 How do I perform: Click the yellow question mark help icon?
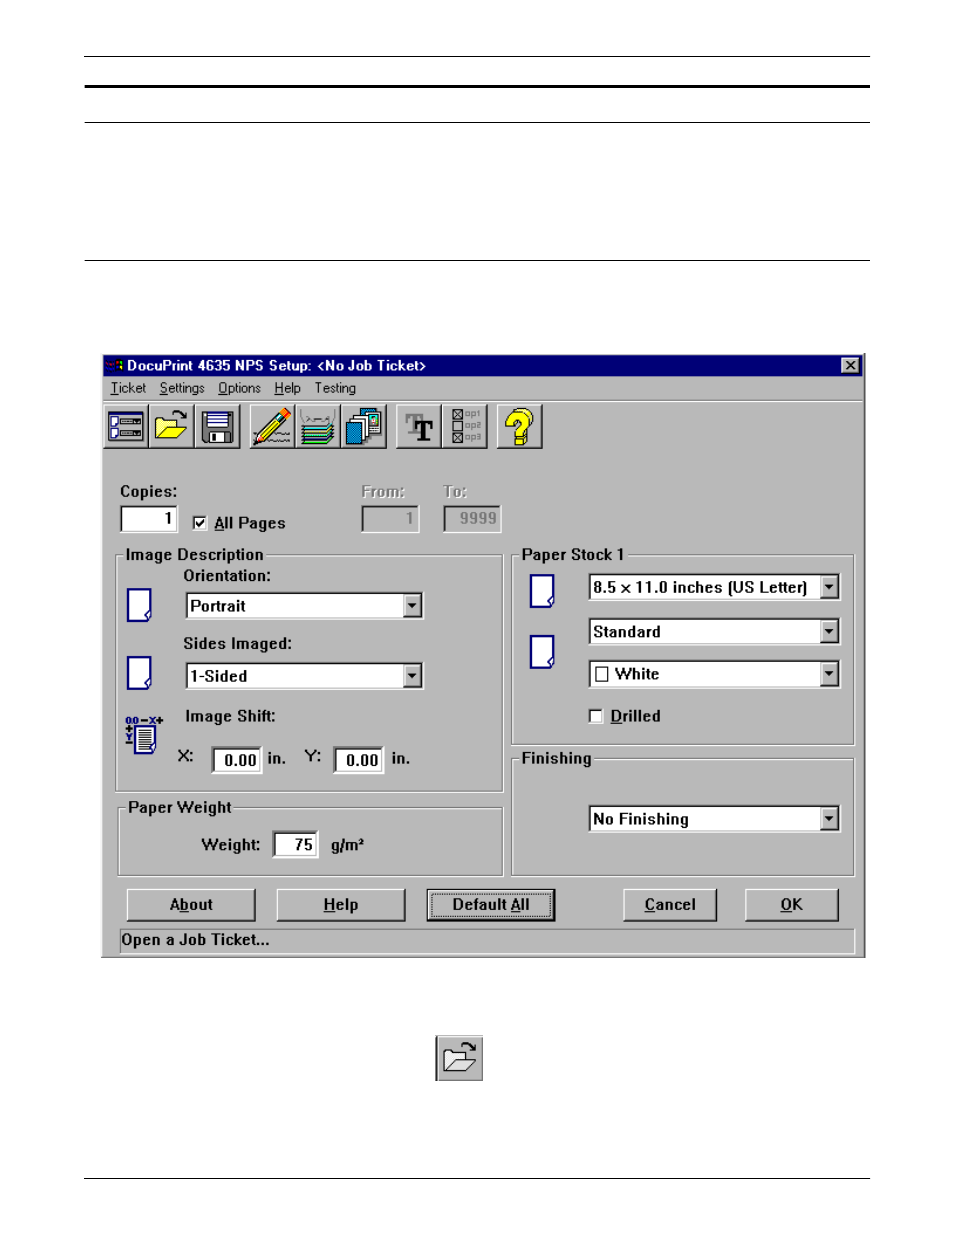[520, 427]
